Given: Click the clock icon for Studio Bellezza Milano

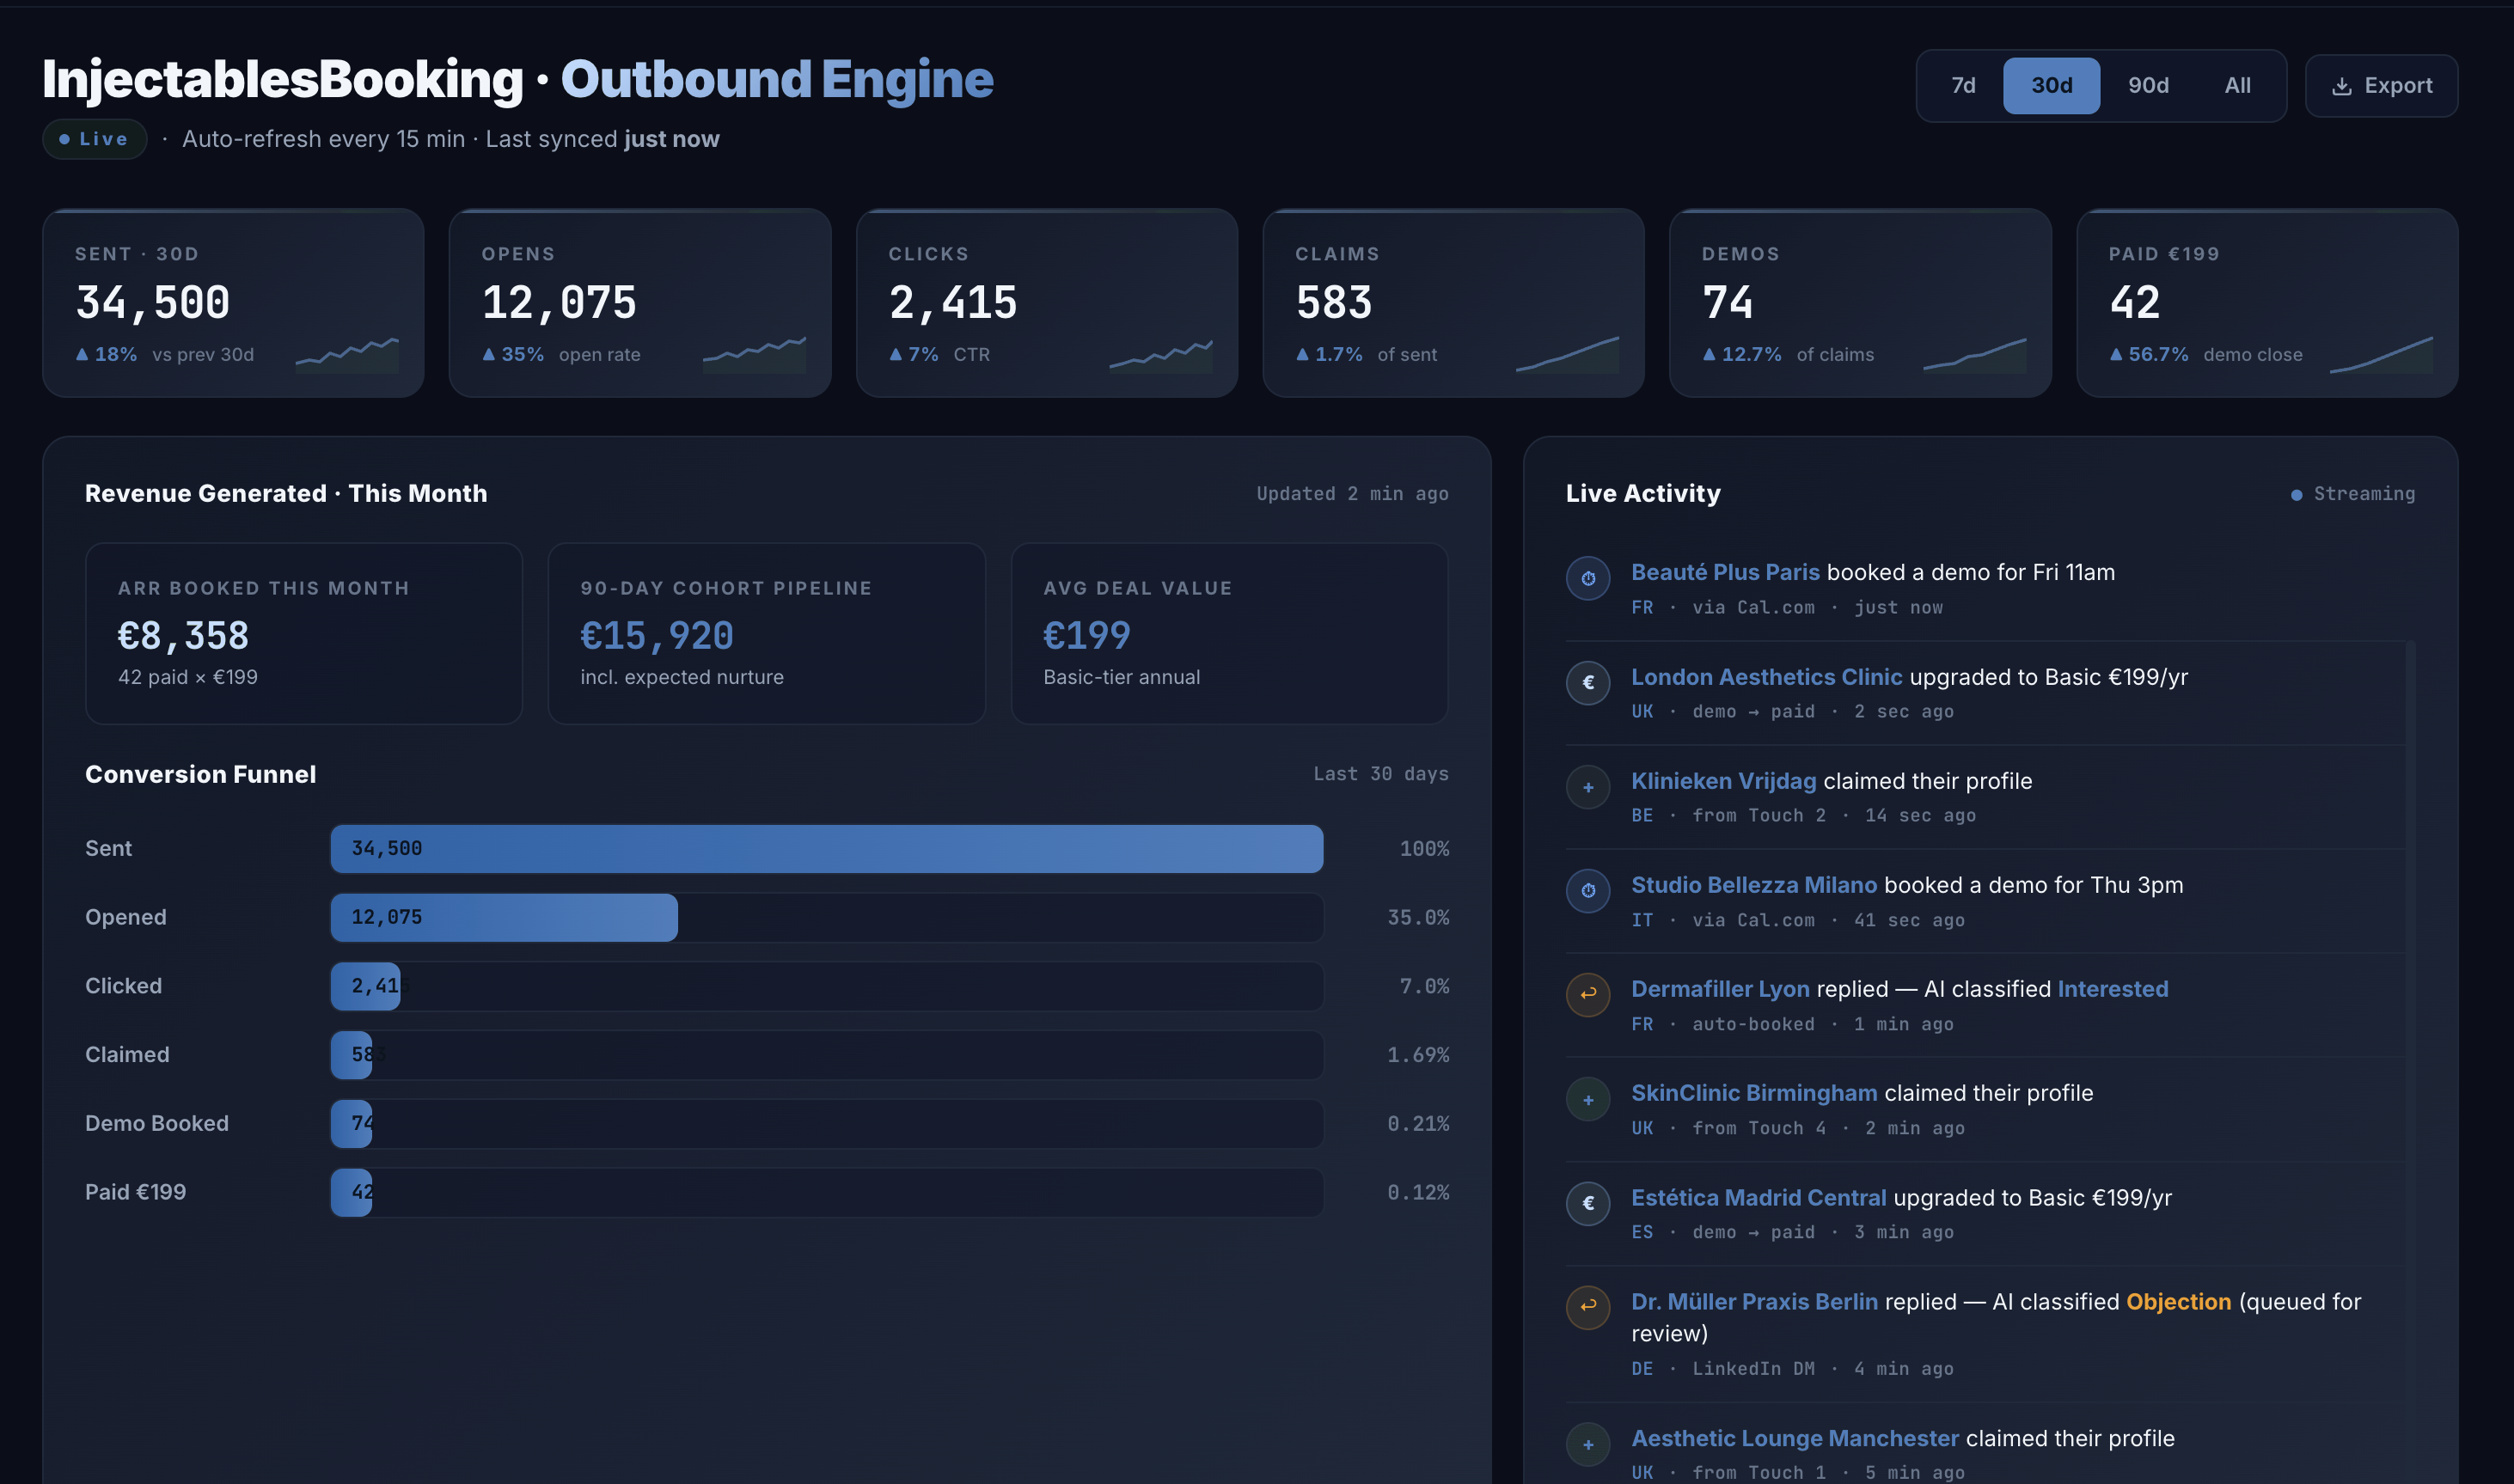Looking at the screenshot, I should [x=1588, y=890].
